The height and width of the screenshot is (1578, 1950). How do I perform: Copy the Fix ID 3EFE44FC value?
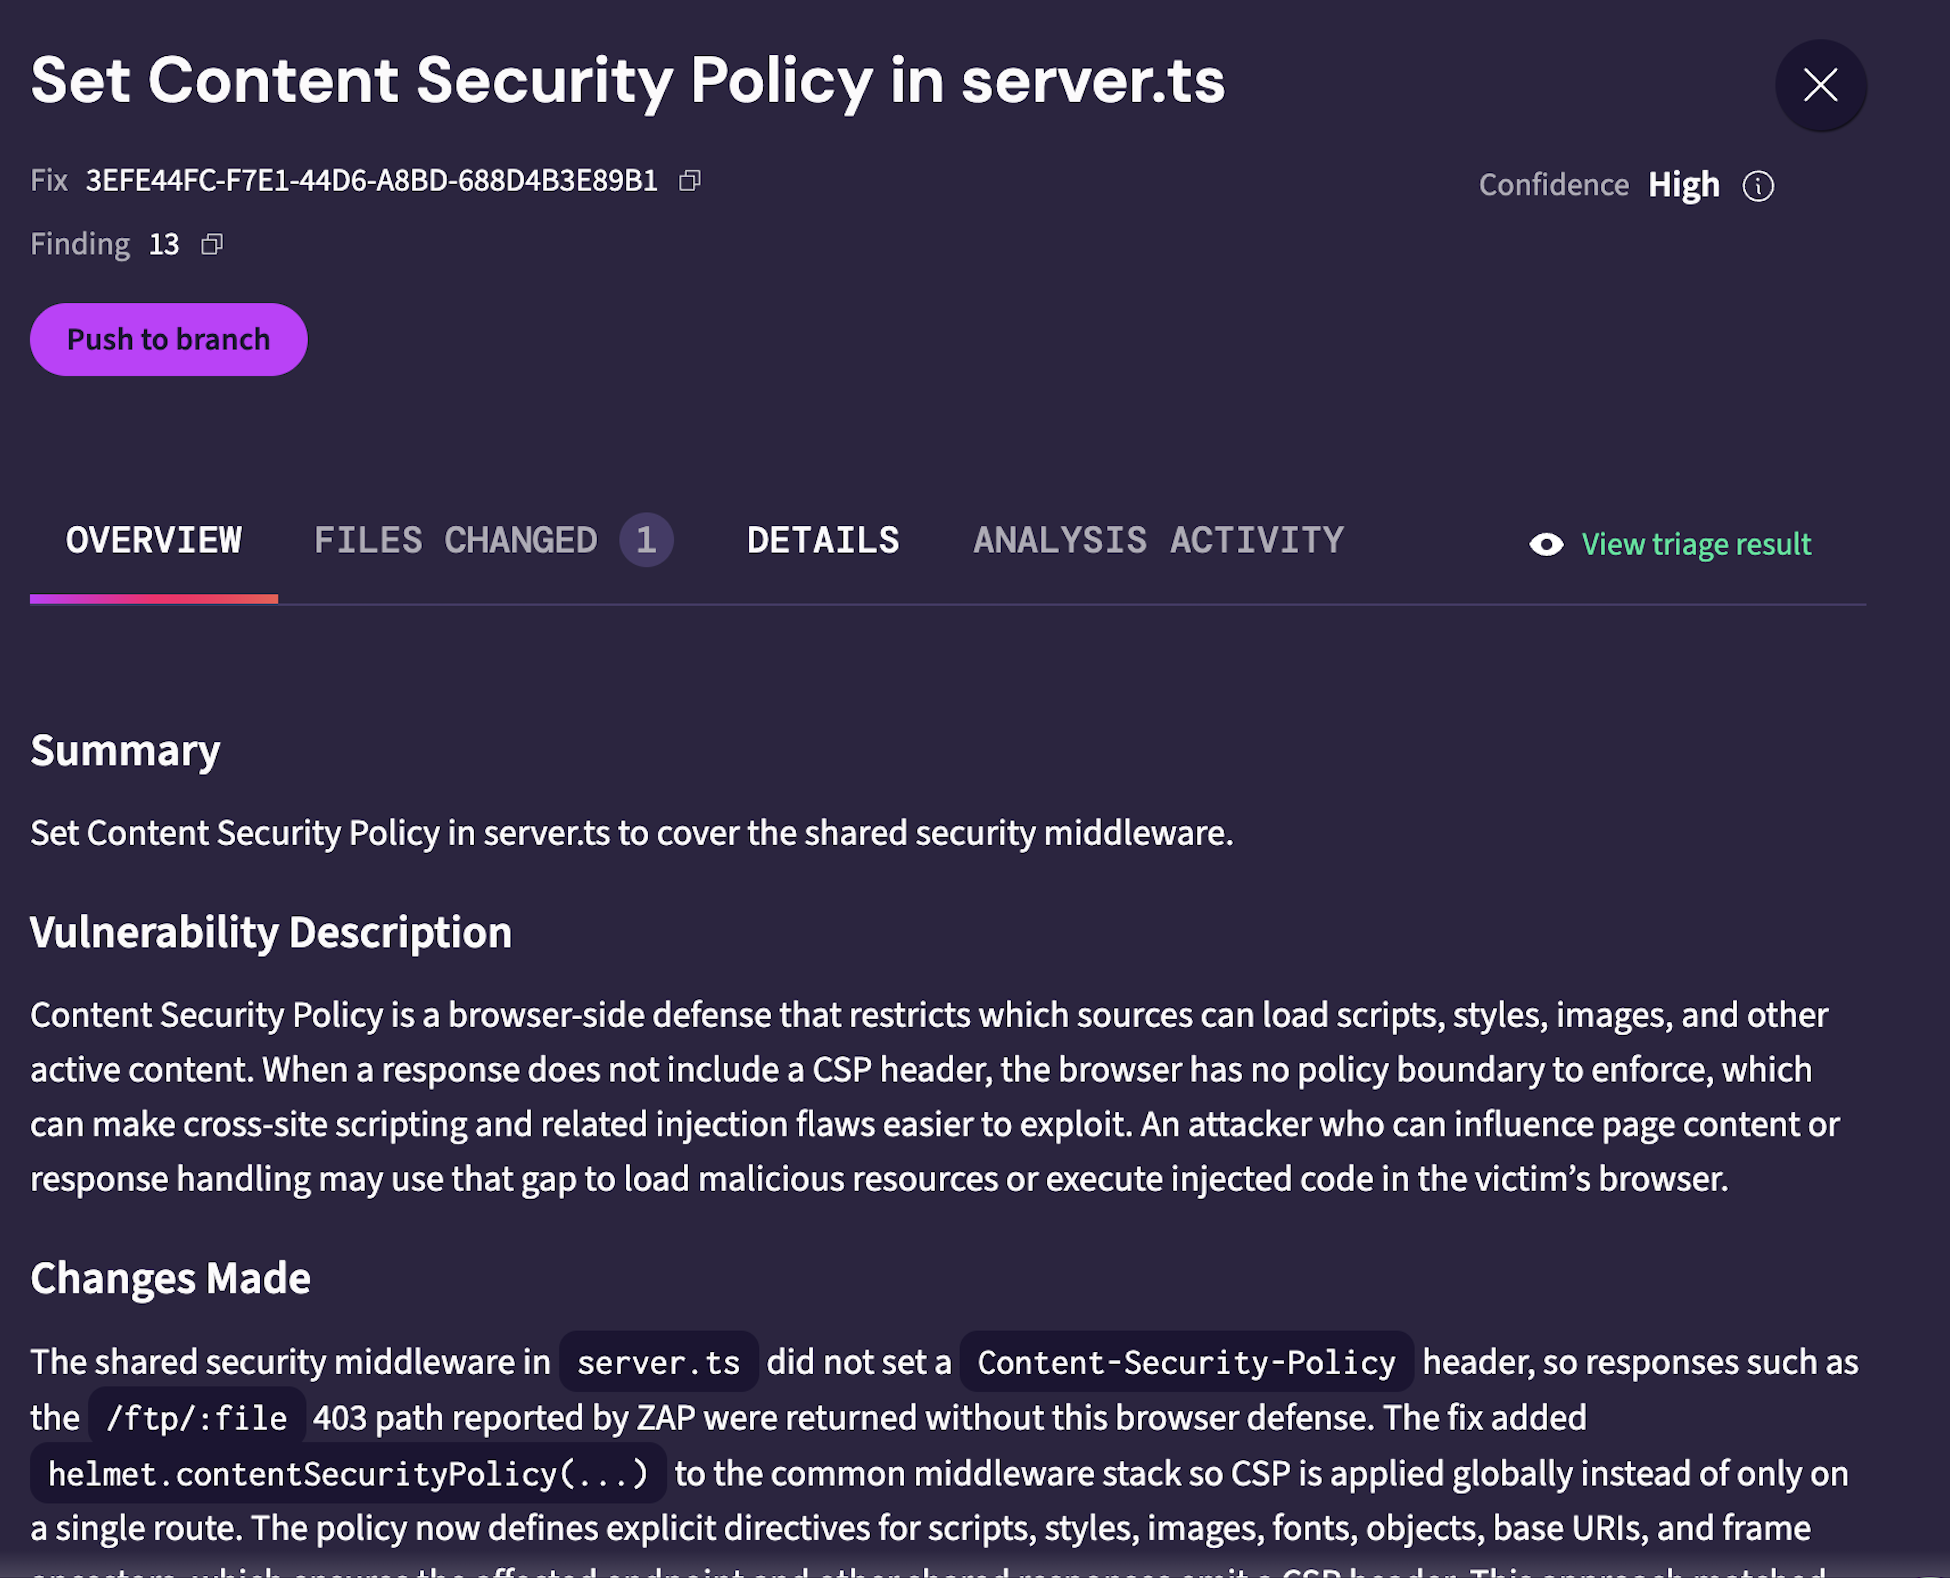[x=690, y=181]
